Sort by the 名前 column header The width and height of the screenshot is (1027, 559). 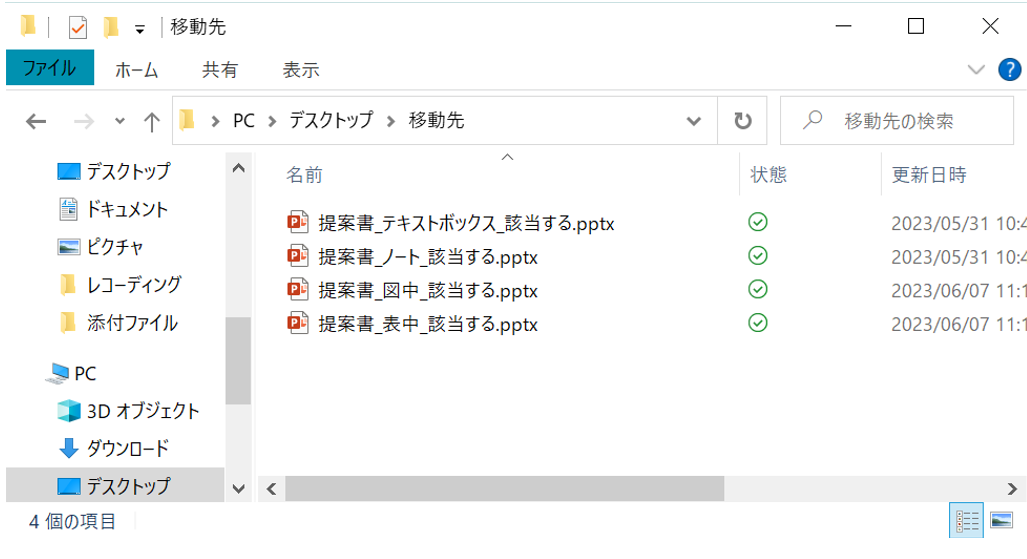(305, 175)
